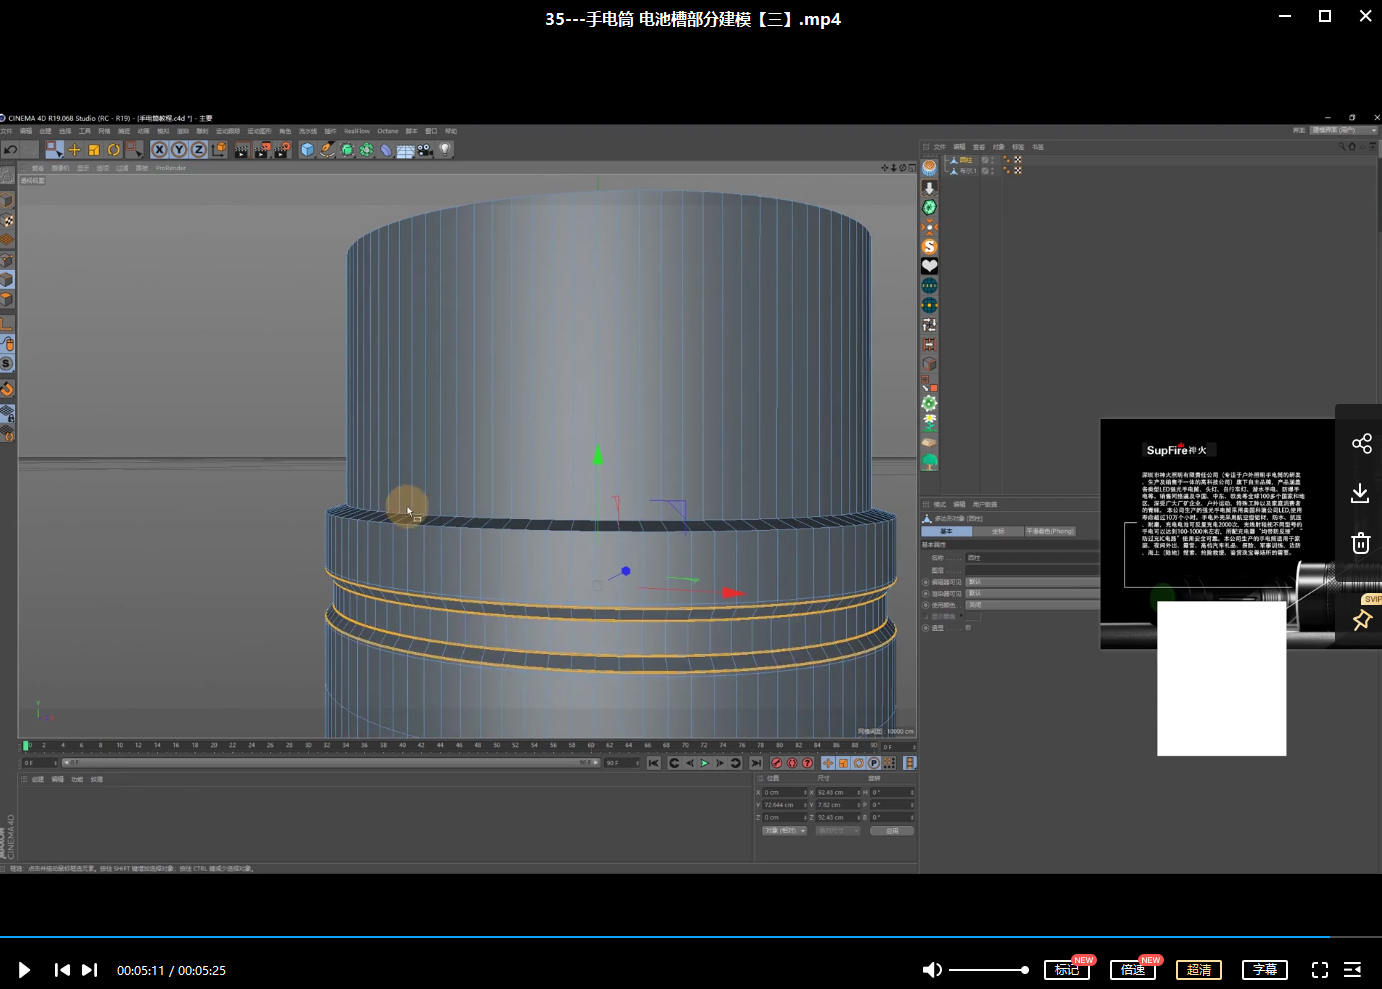Open the Deformer objects icon
Screen dimensions: 1382x989
coord(386,150)
